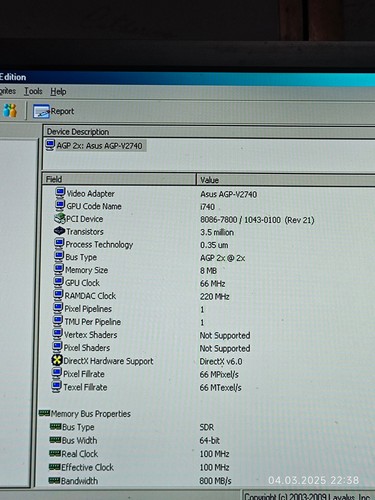The width and height of the screenshot is (375, 500).
Task: Click the Report wizard icon
Action: [41, 111]
